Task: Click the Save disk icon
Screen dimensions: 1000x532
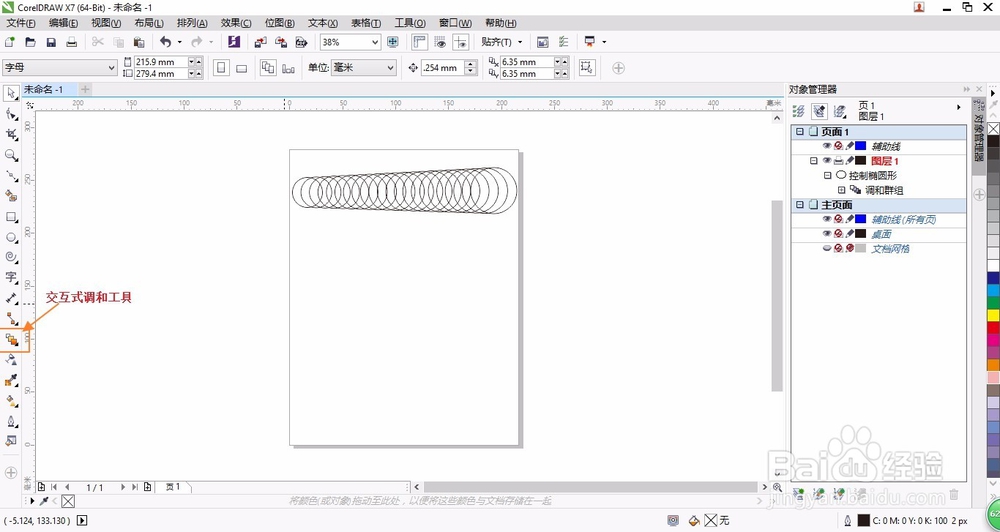Action: [51, 42]
